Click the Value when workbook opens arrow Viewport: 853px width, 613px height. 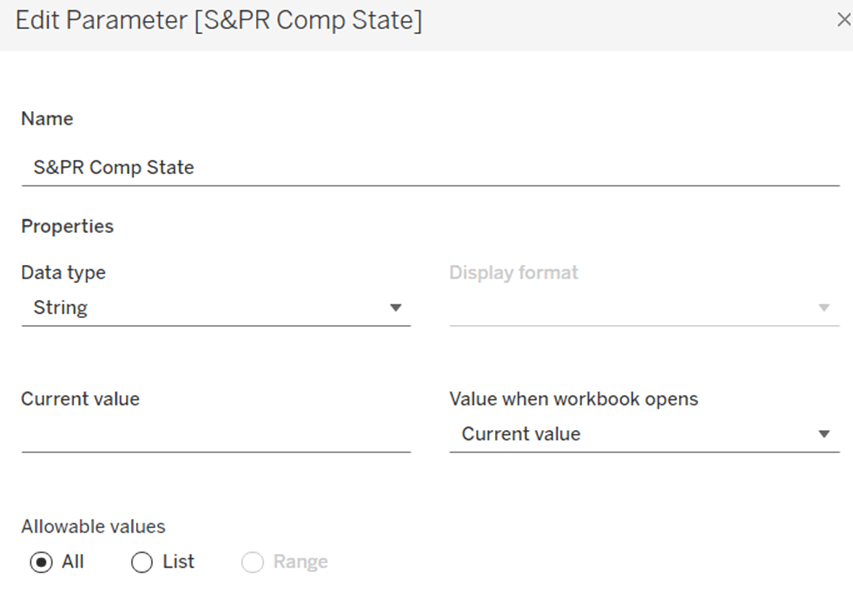(824, 434)
